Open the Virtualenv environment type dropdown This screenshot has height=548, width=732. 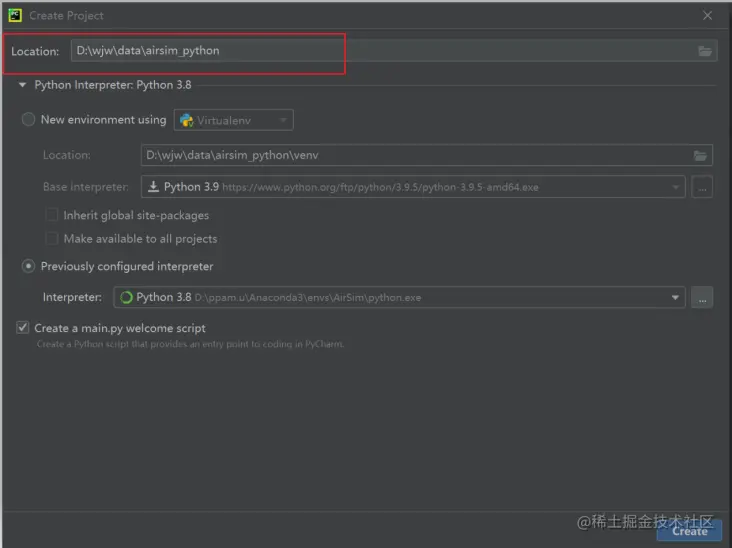tap(233, 120)
